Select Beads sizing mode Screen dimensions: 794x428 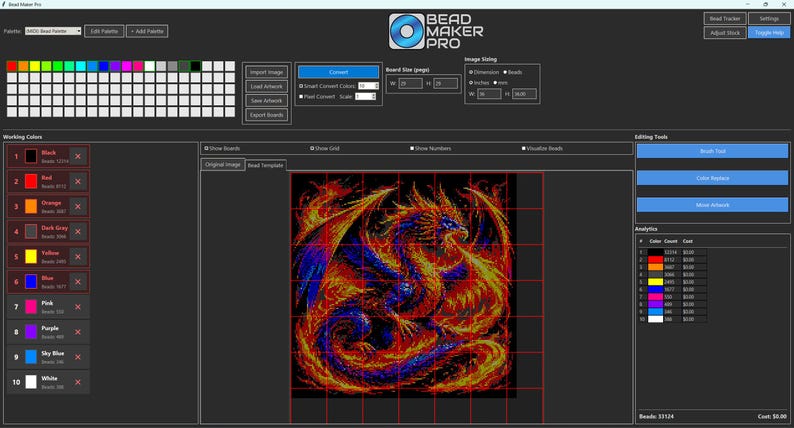tap(505, 72)
